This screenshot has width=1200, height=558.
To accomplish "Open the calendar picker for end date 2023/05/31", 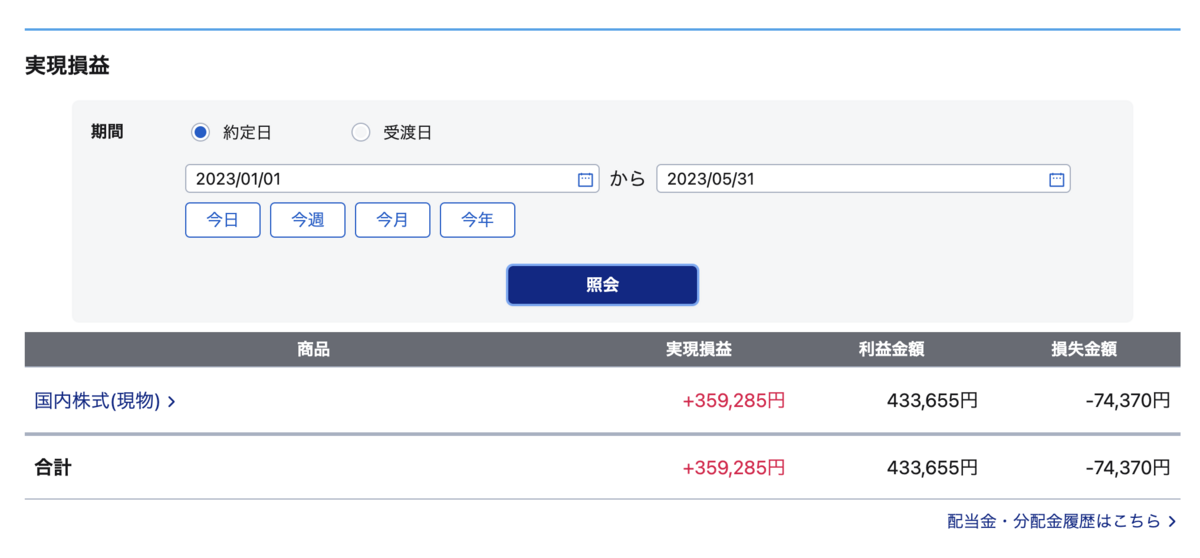I will pos(1056,179).
